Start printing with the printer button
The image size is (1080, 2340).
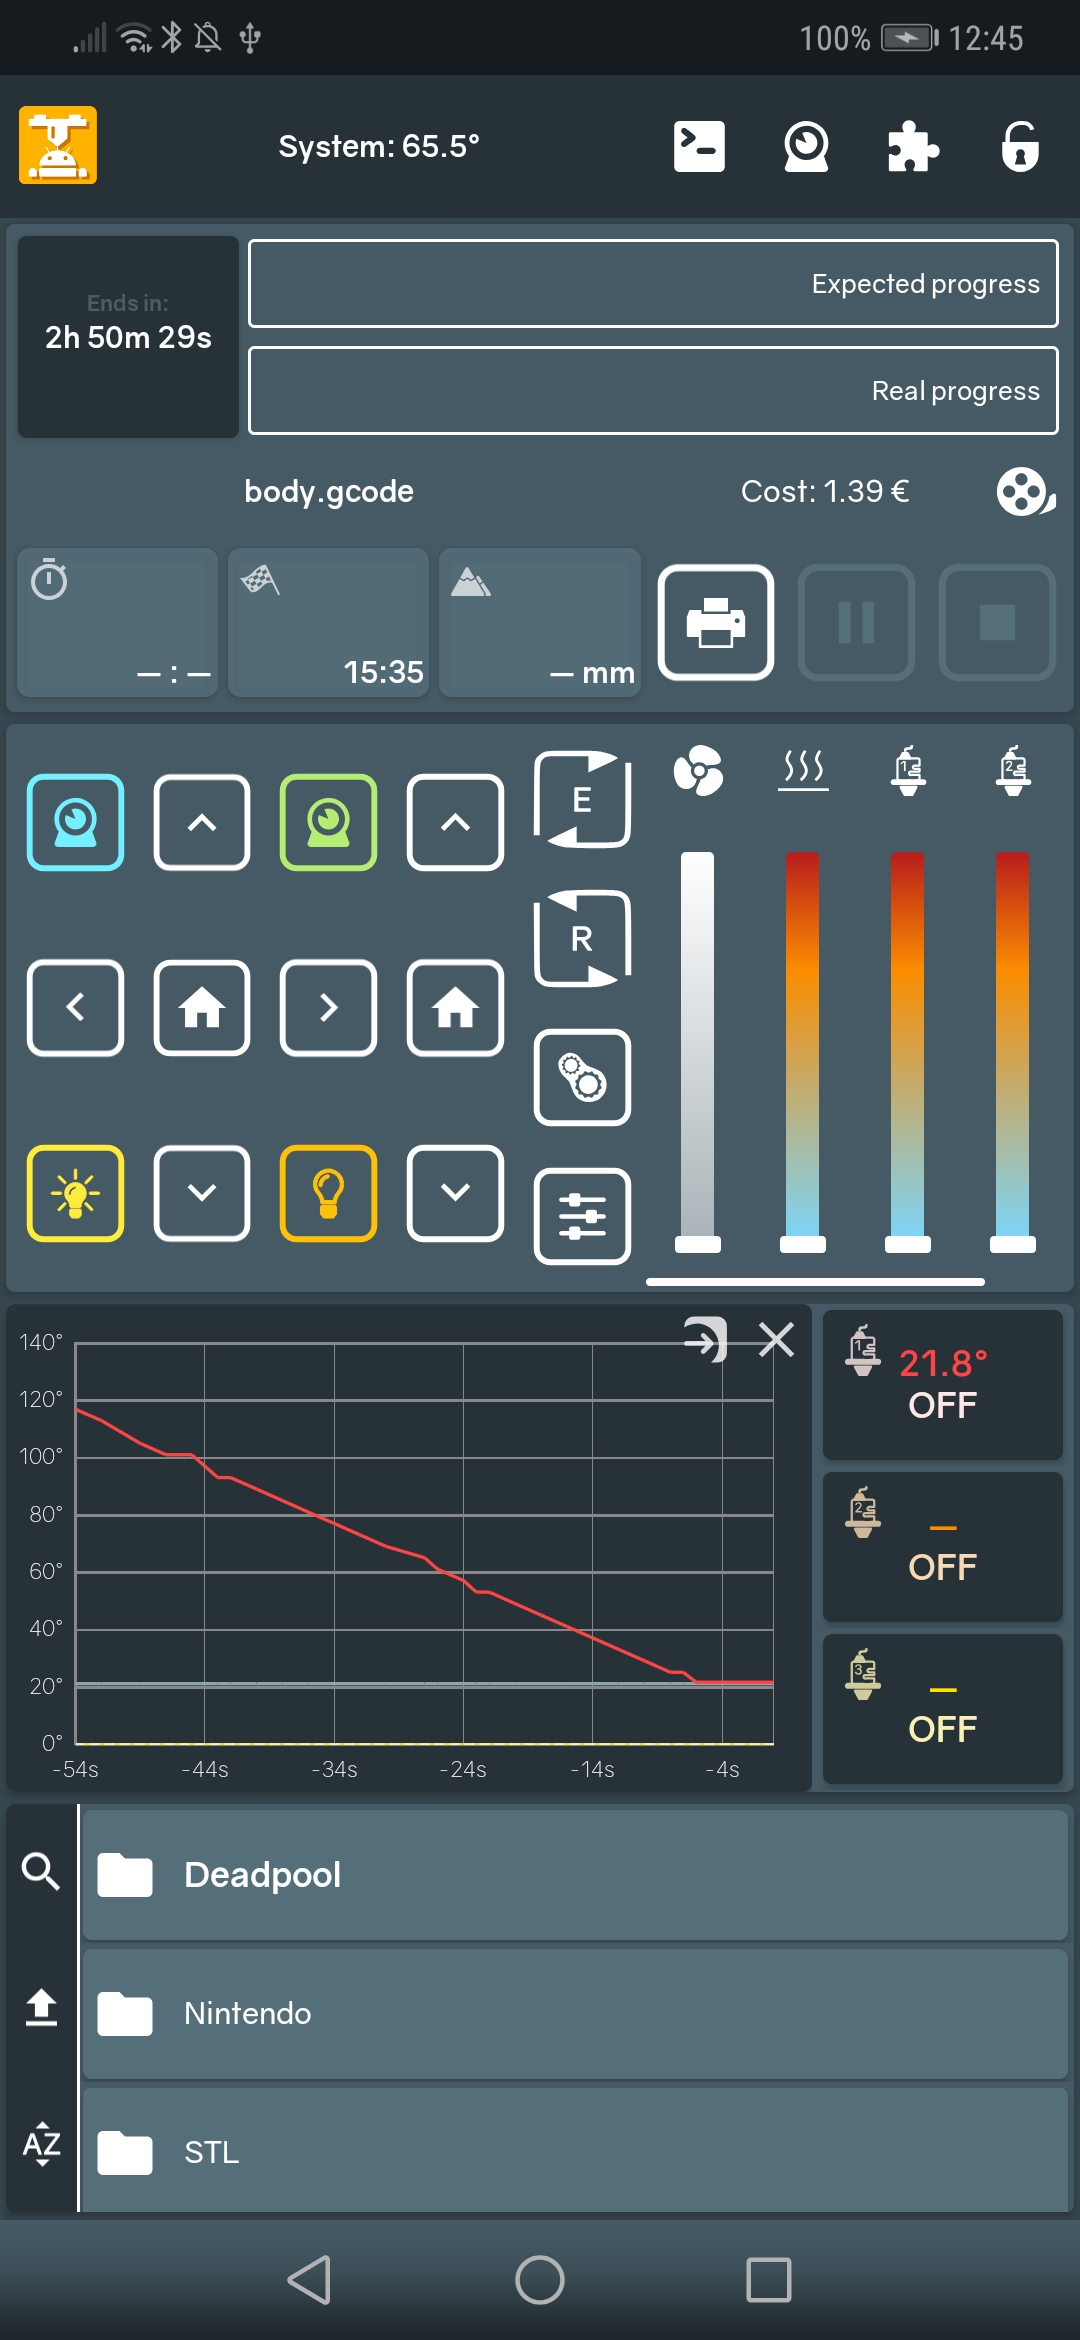(x=715, y=622)
